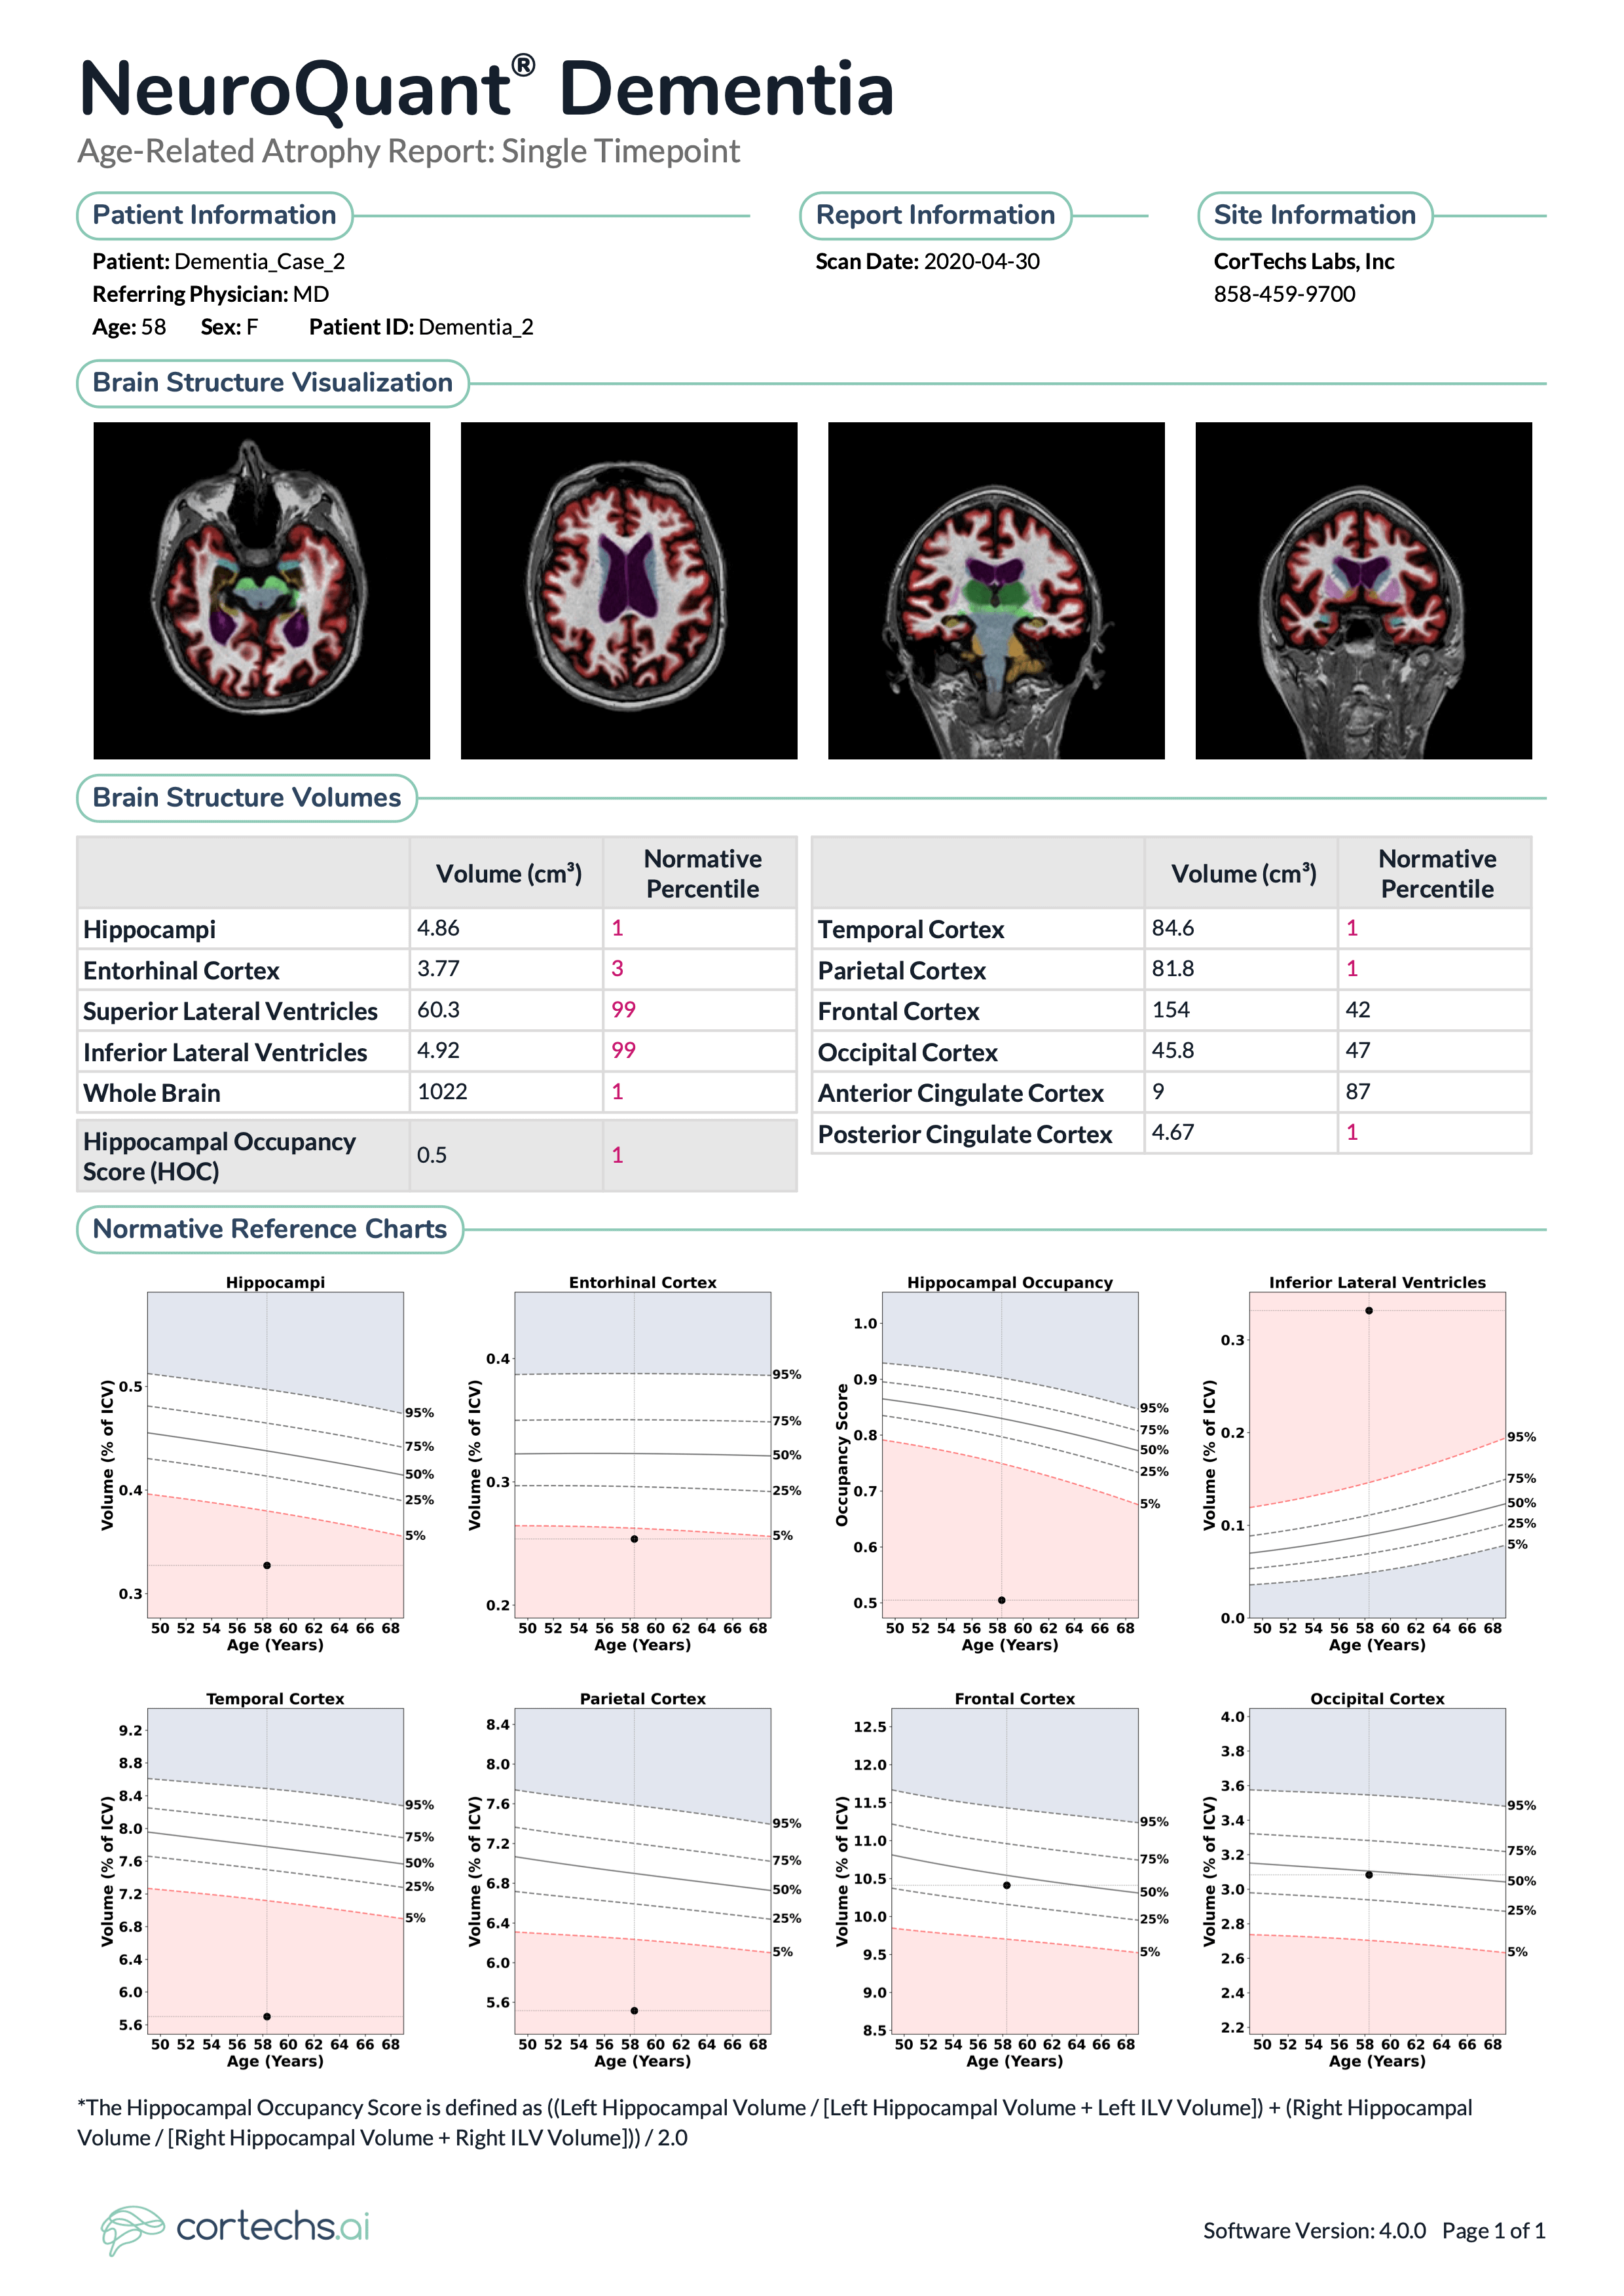Click data point in Inferior Lateral Ventricles chart

coord(1369,1310)
